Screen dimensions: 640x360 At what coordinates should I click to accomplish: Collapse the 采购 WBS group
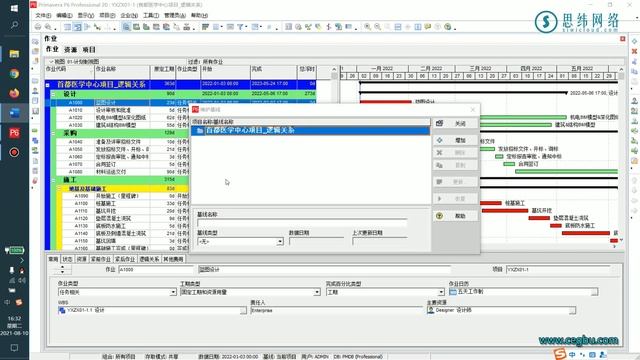(53, 133)
